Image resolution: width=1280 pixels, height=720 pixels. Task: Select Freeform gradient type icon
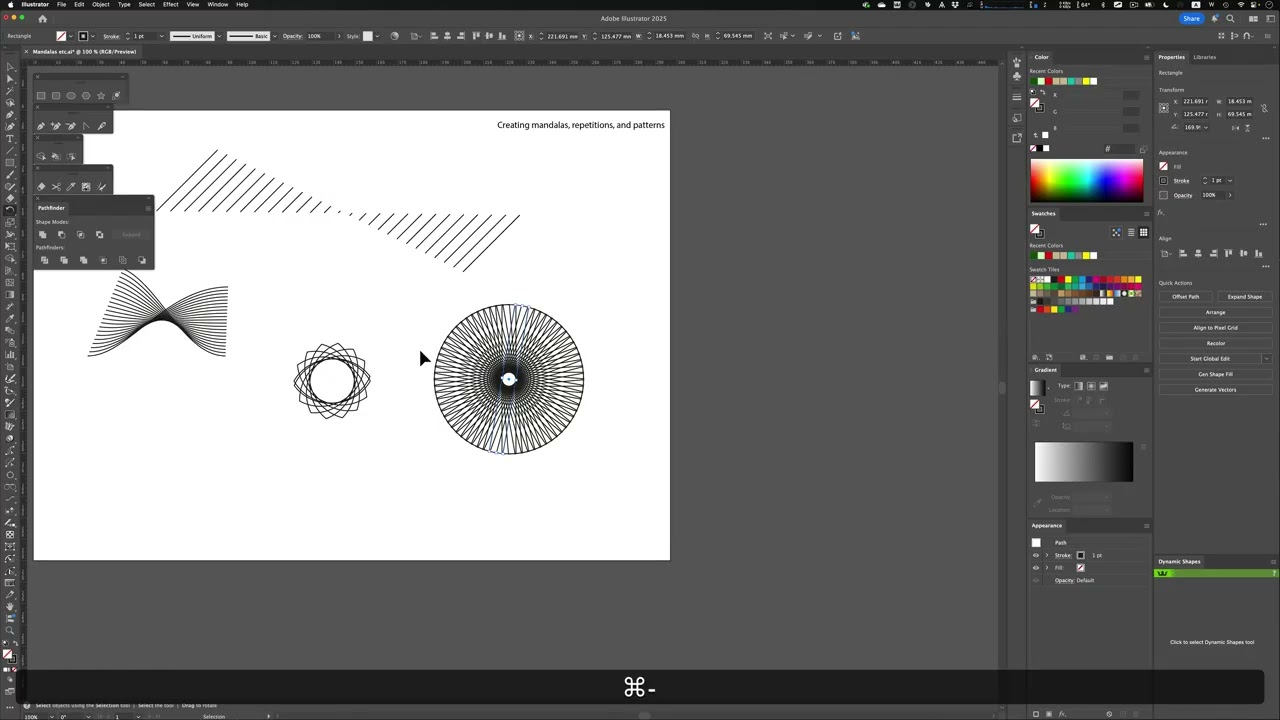point(1103,386)
